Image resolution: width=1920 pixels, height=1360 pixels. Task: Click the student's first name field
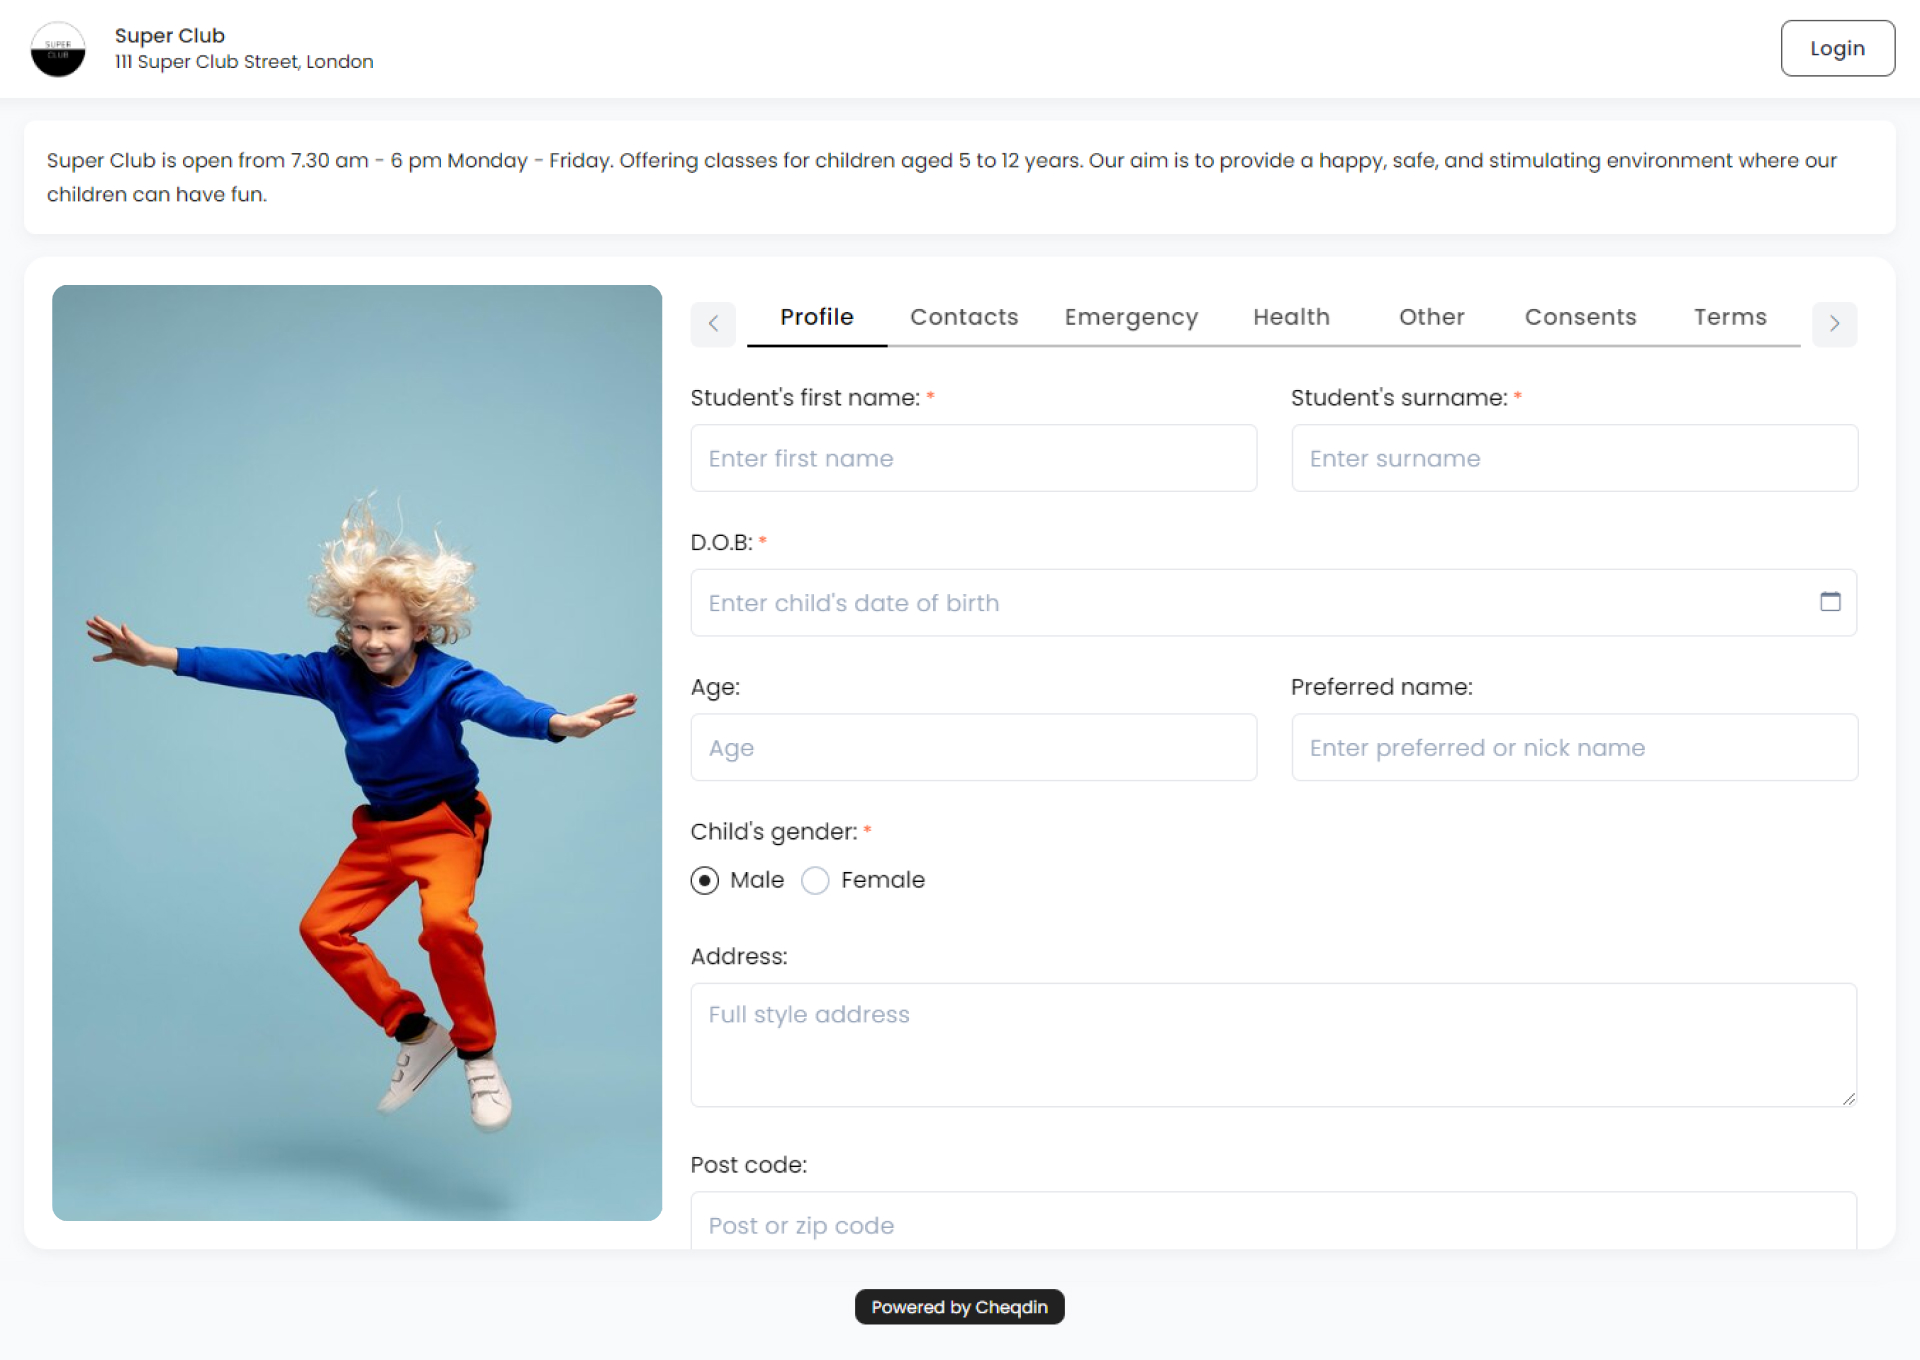click(973, 458)
